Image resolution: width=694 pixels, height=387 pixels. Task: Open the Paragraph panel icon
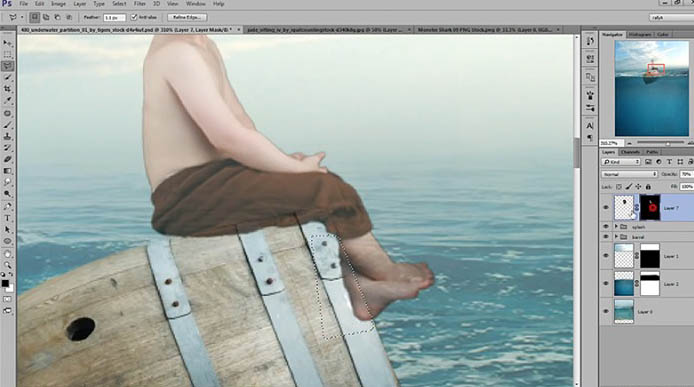[x=590, y=138]
